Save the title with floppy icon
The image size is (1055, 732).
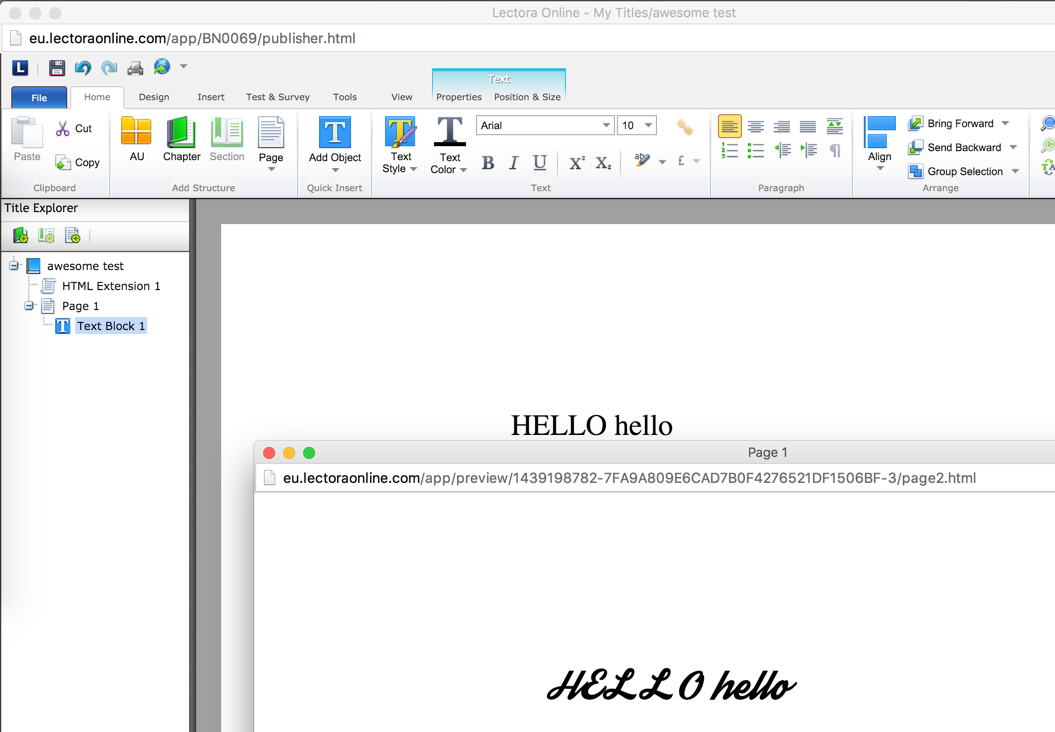click(57, 67)
